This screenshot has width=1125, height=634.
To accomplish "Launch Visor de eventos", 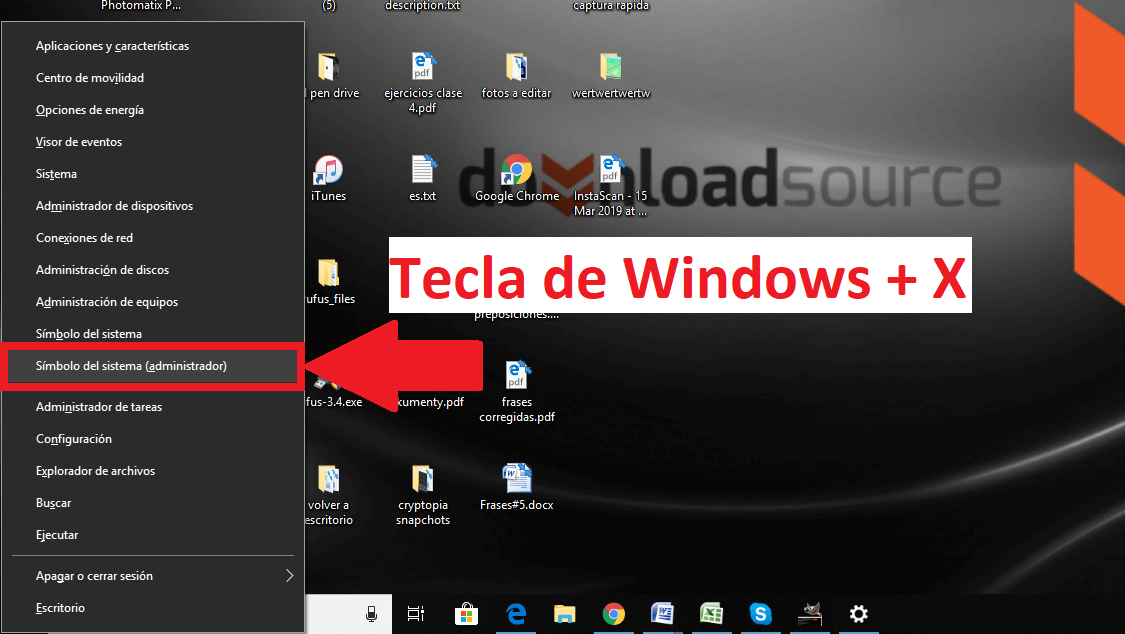I will [x=153, y=142].
